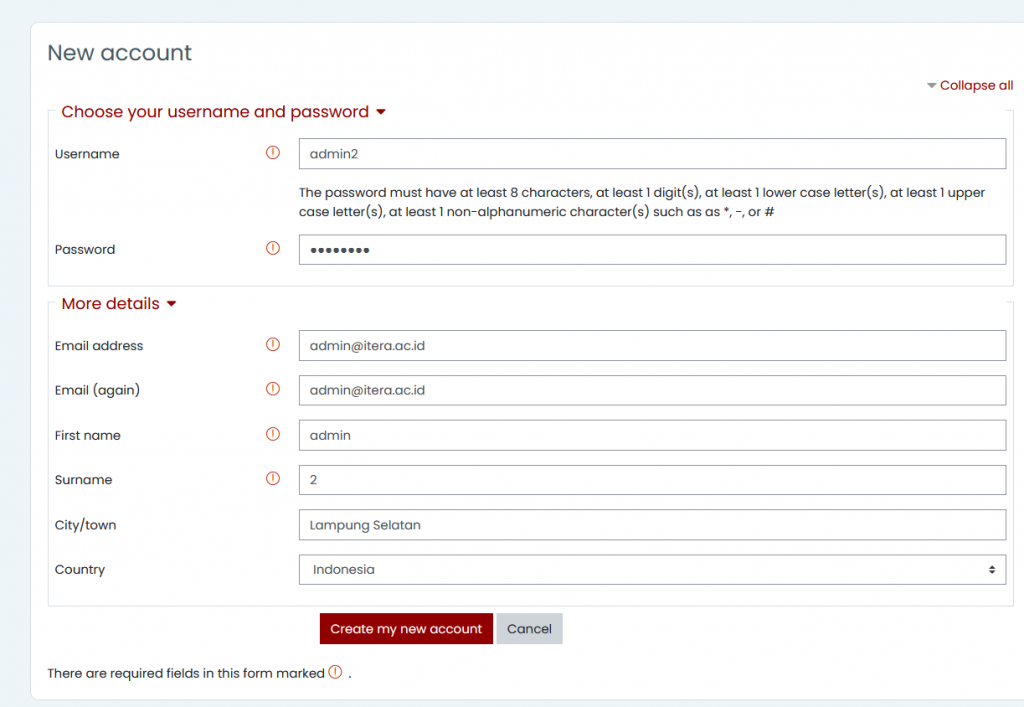Click the Cancel button

[529, 629]
